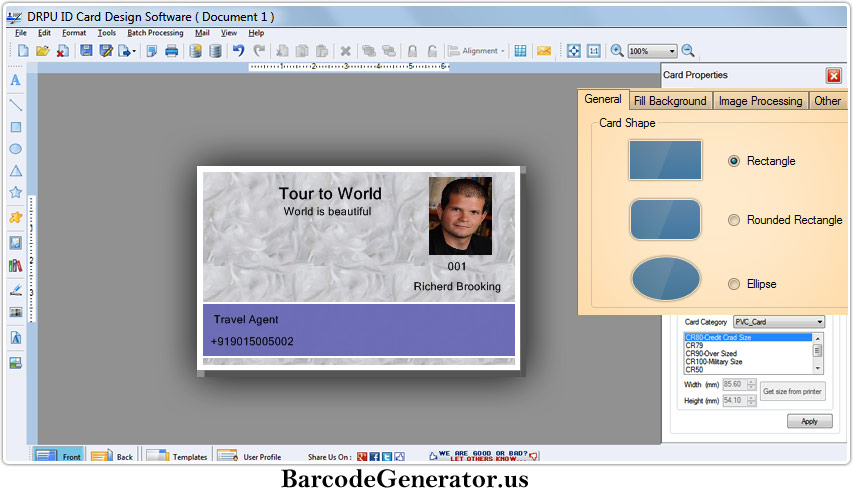Click the Facebook share icon

pos(374,456)
